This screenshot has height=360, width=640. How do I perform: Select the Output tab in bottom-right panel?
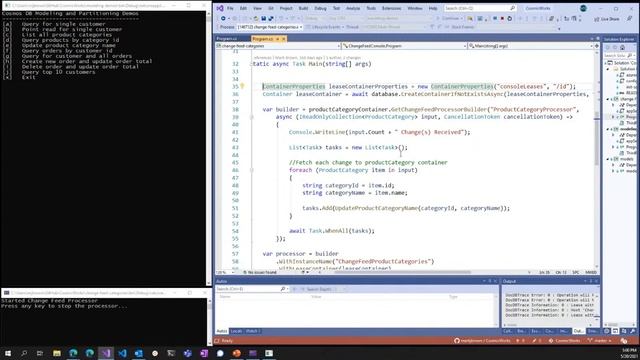click(x=578, y=331)
